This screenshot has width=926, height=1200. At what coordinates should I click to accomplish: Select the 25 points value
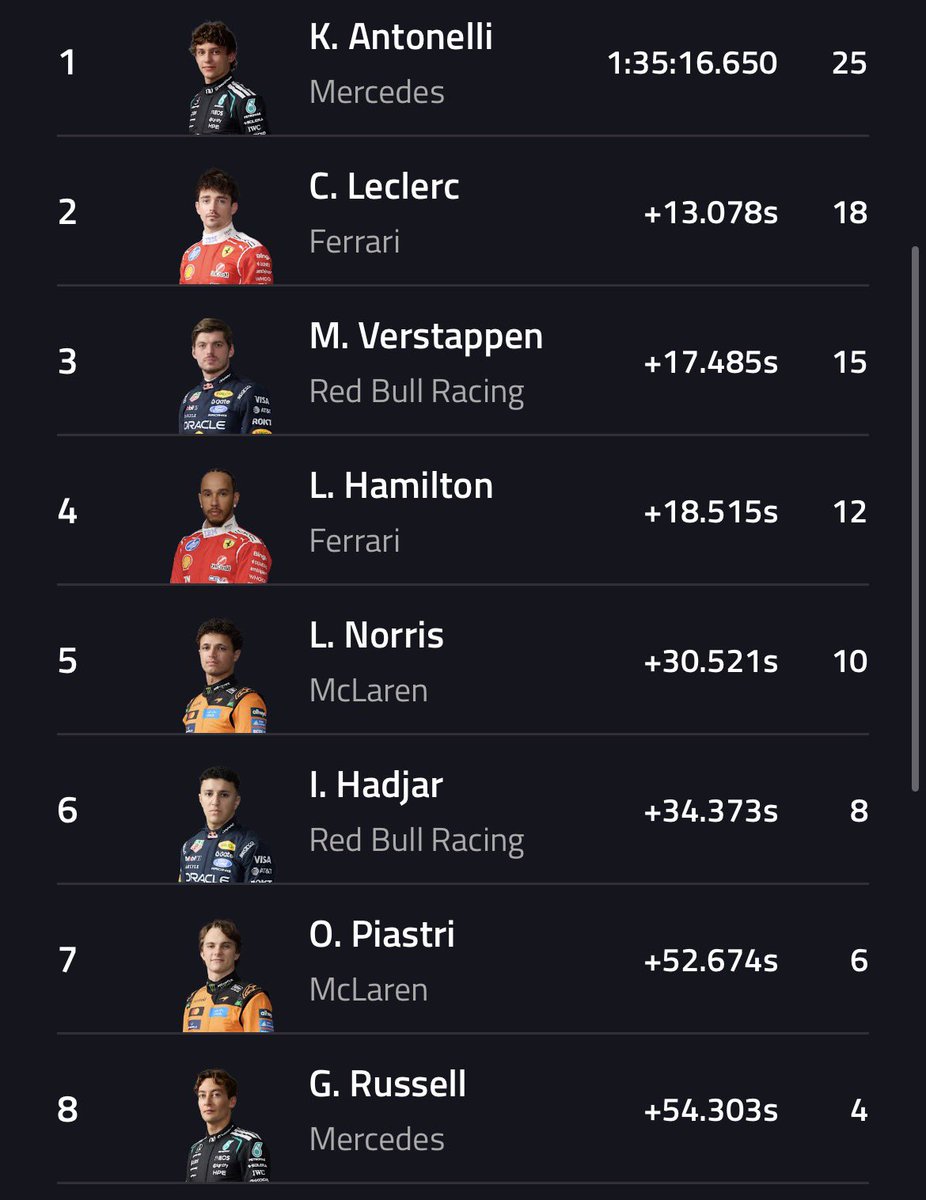[849, 63]
